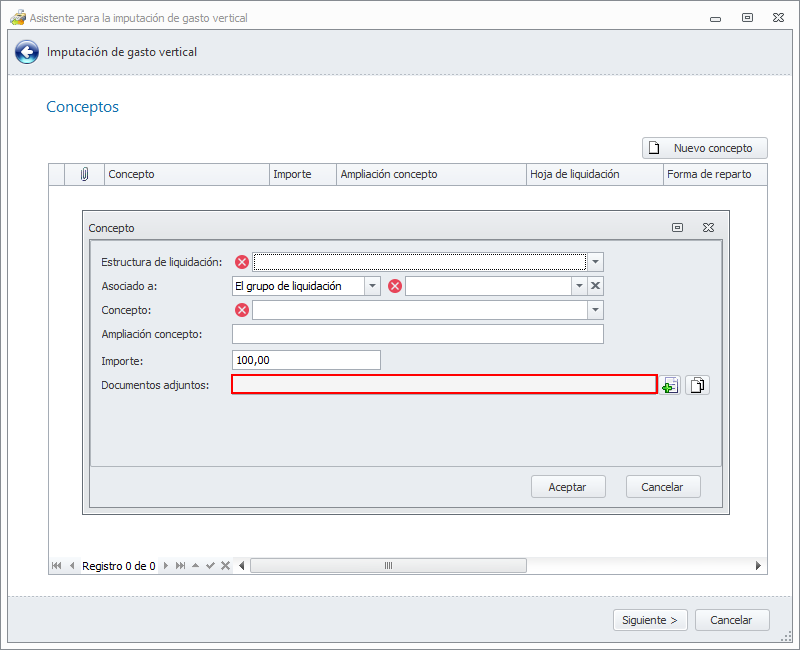
Task: Click the Hoja de liquidación column header
Action: coord(575,174)
